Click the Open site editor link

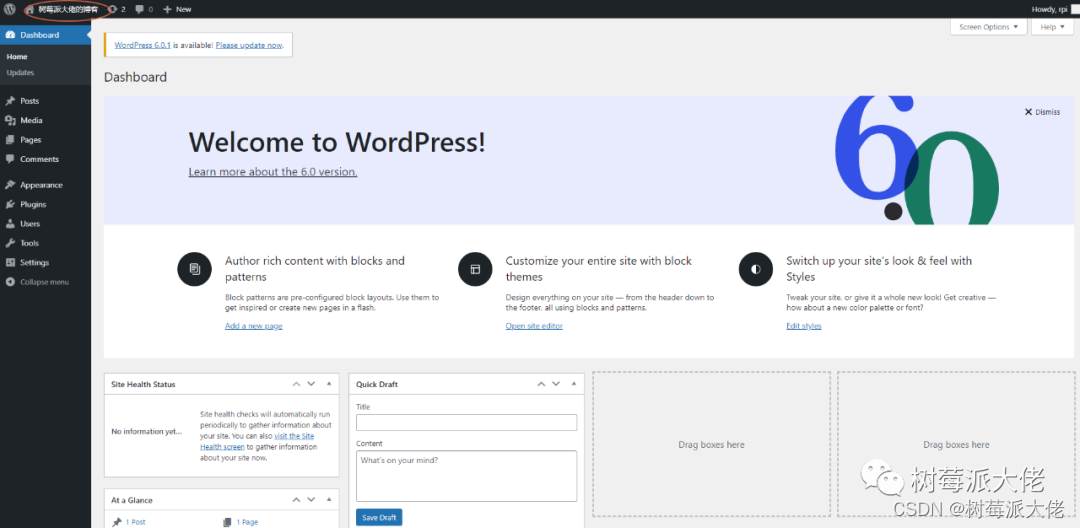(x=534, y=326)
